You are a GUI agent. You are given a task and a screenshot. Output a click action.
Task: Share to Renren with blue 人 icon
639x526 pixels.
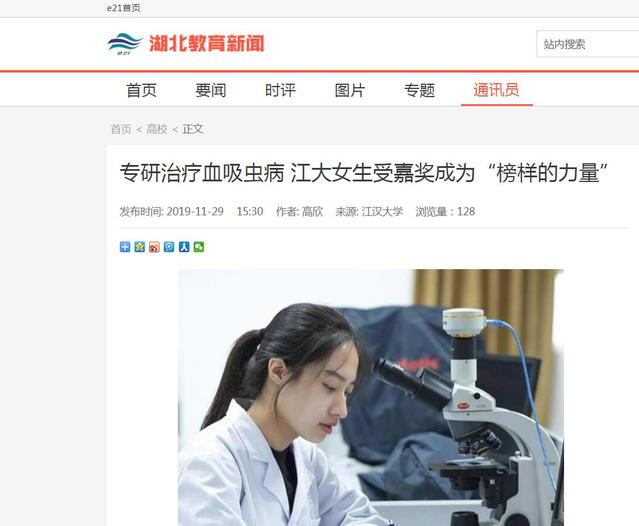coord(184,247)
